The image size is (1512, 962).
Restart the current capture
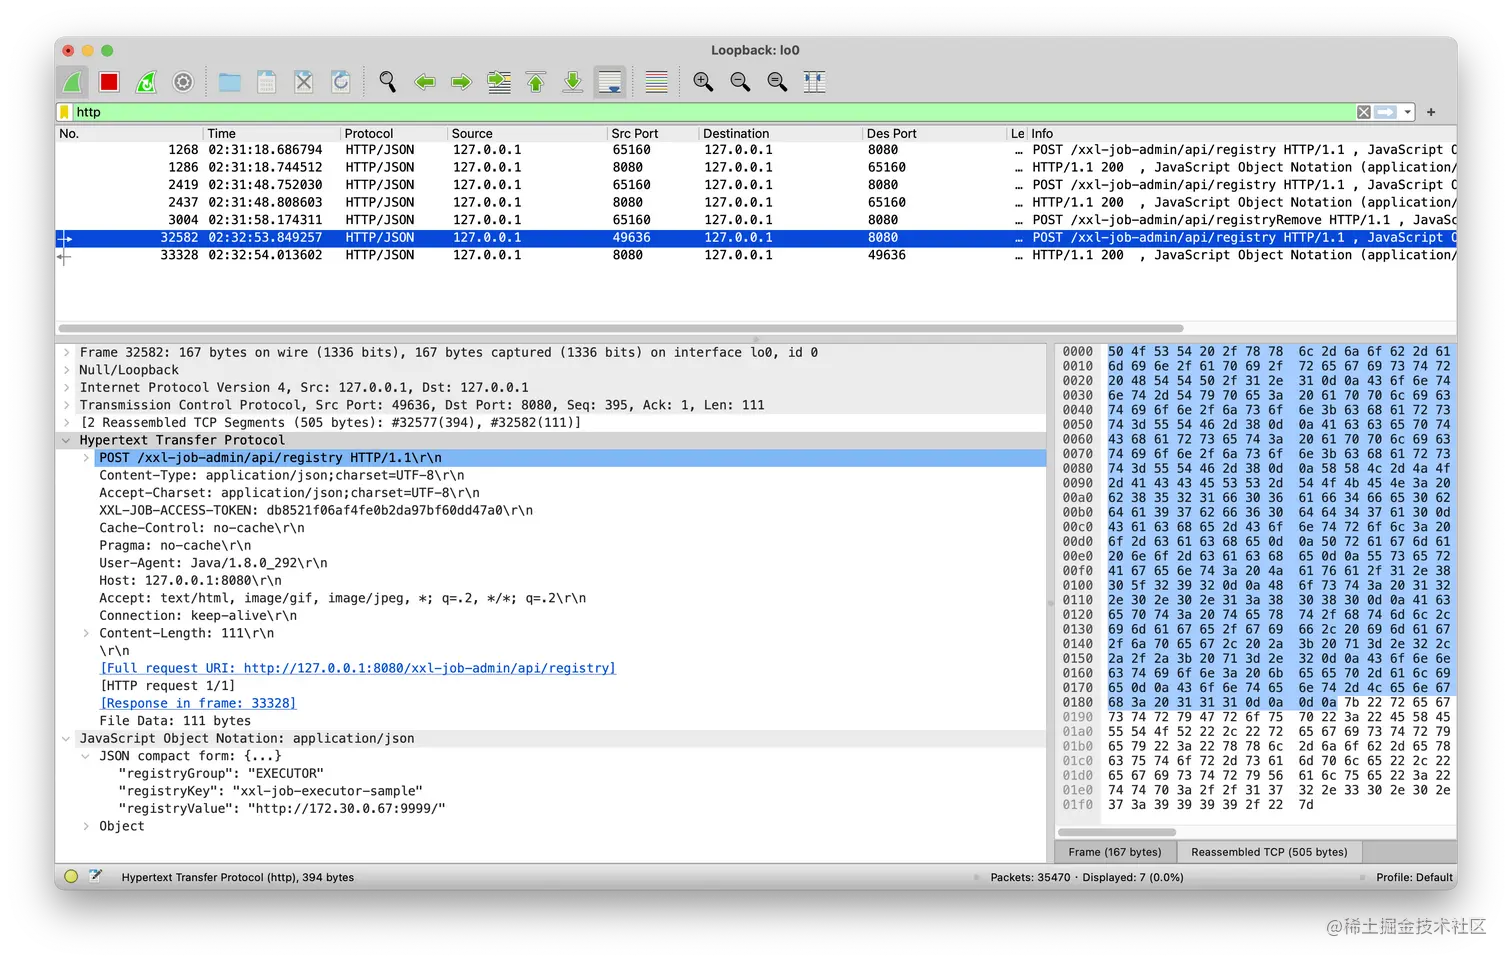[146, 82]
